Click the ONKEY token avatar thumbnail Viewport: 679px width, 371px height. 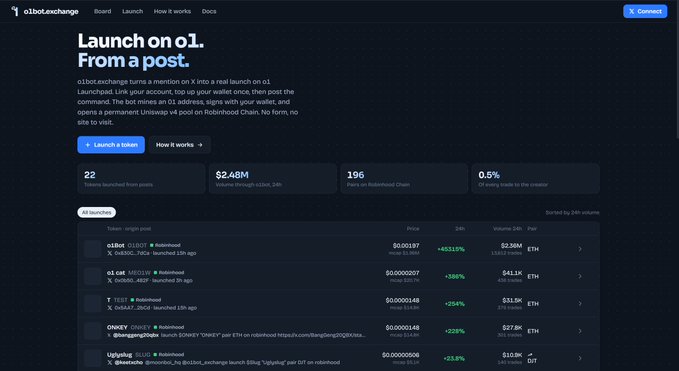92,331
